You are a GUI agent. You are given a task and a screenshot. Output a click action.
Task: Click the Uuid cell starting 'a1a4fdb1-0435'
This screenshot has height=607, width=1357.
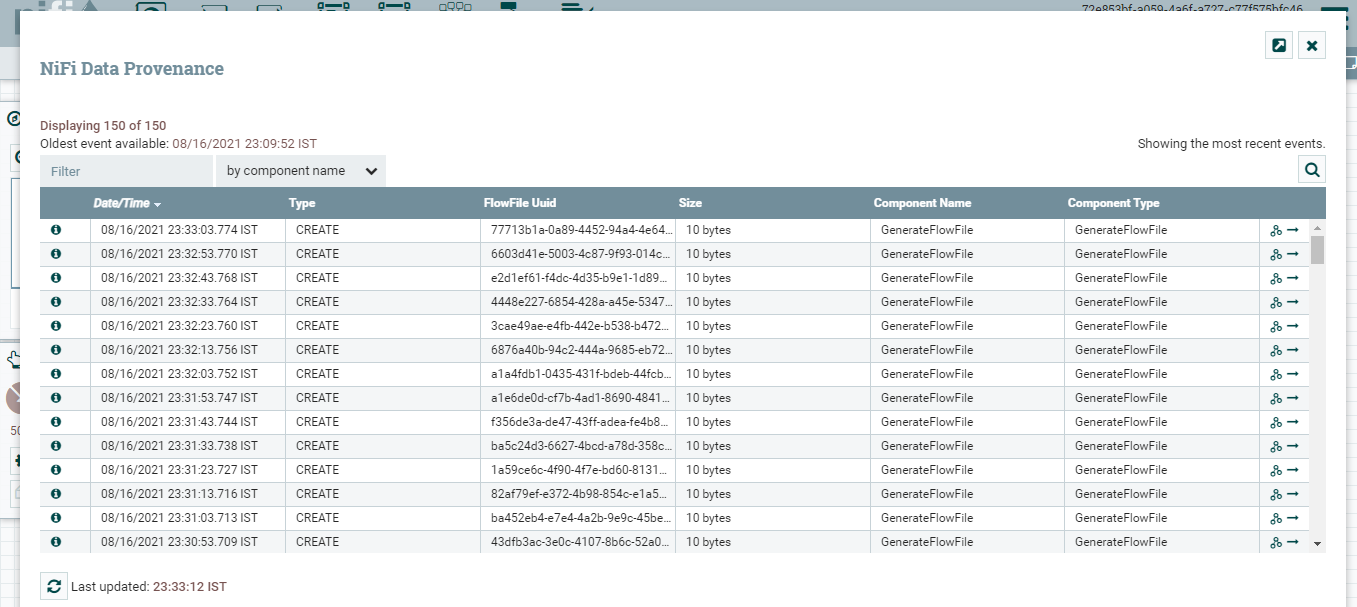point(577,374)
